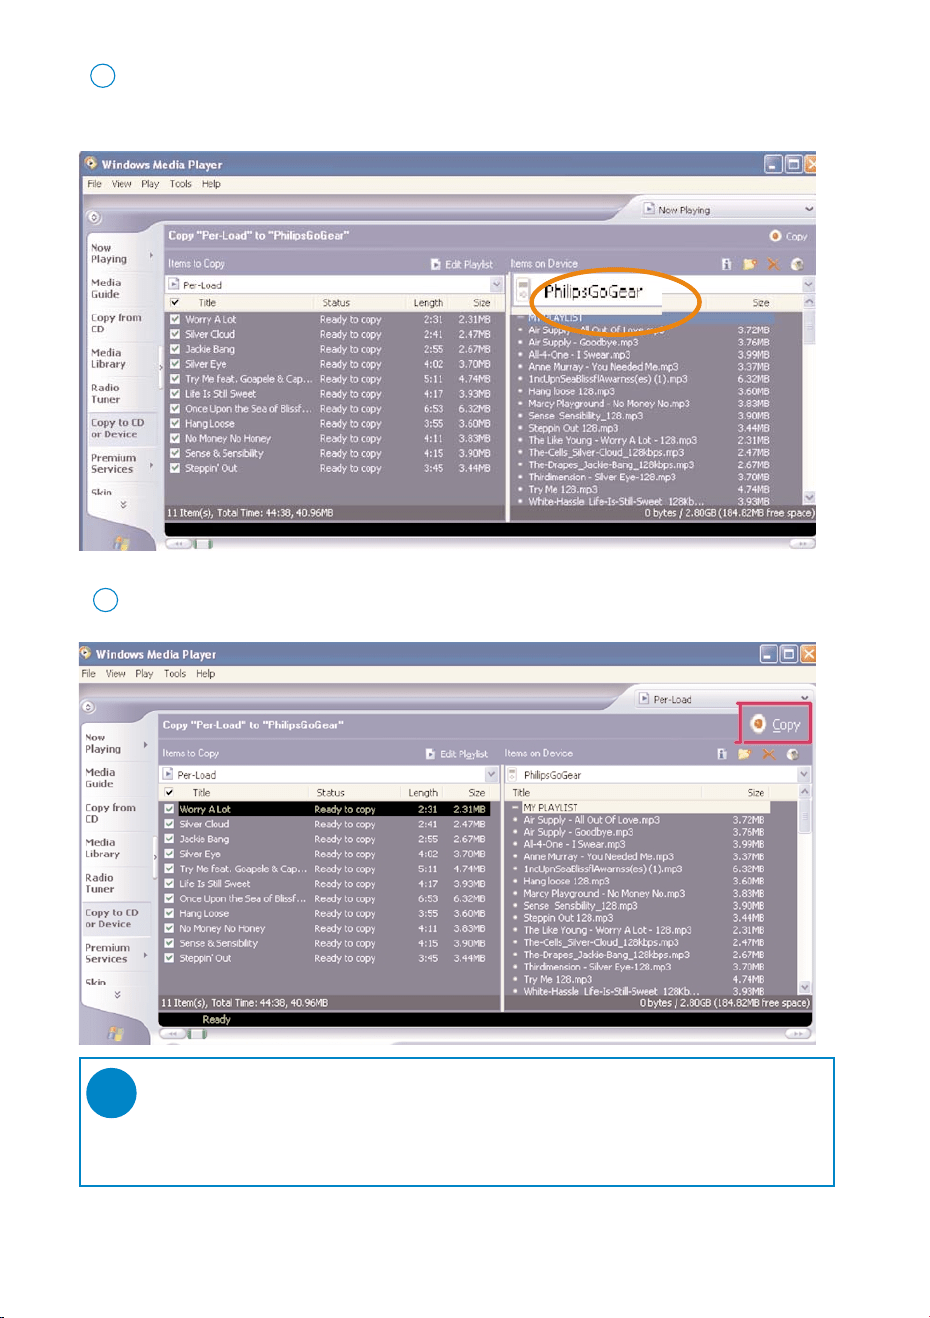Click the red delete X icon in upper window
This screenshot has height=1318, width=930.
pos(773,264)
